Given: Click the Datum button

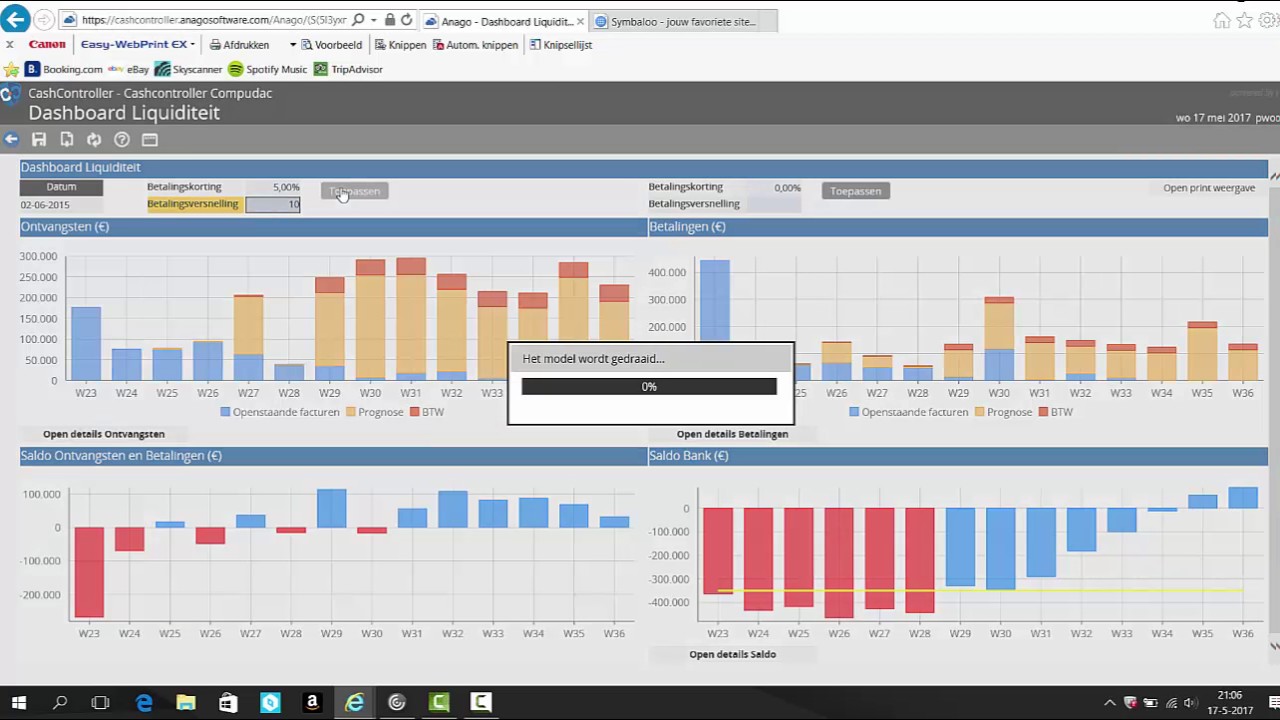Looking at the screenshot, I should click(x=61, y=187).
